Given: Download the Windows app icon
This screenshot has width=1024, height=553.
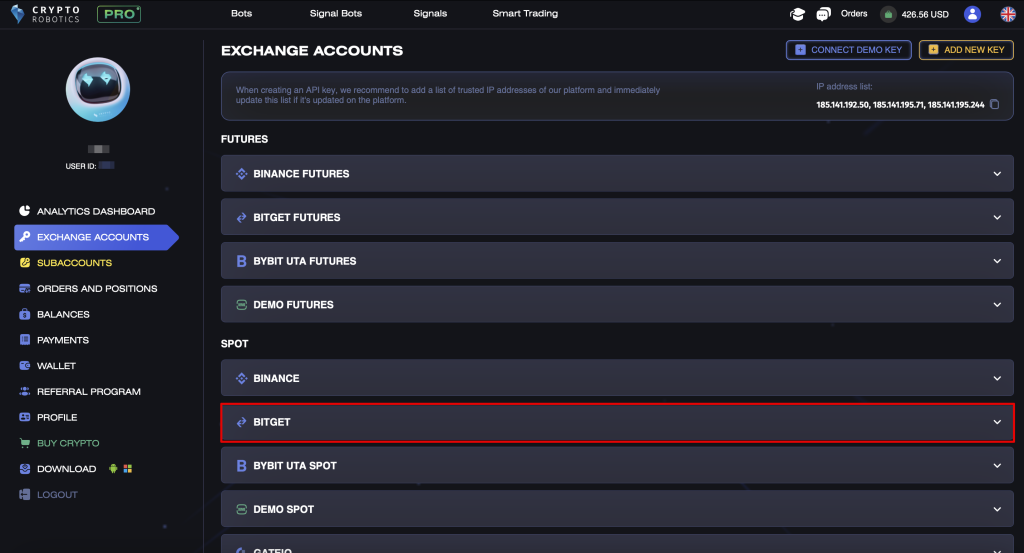Looking at the screenshot, I should coord(128,468).
